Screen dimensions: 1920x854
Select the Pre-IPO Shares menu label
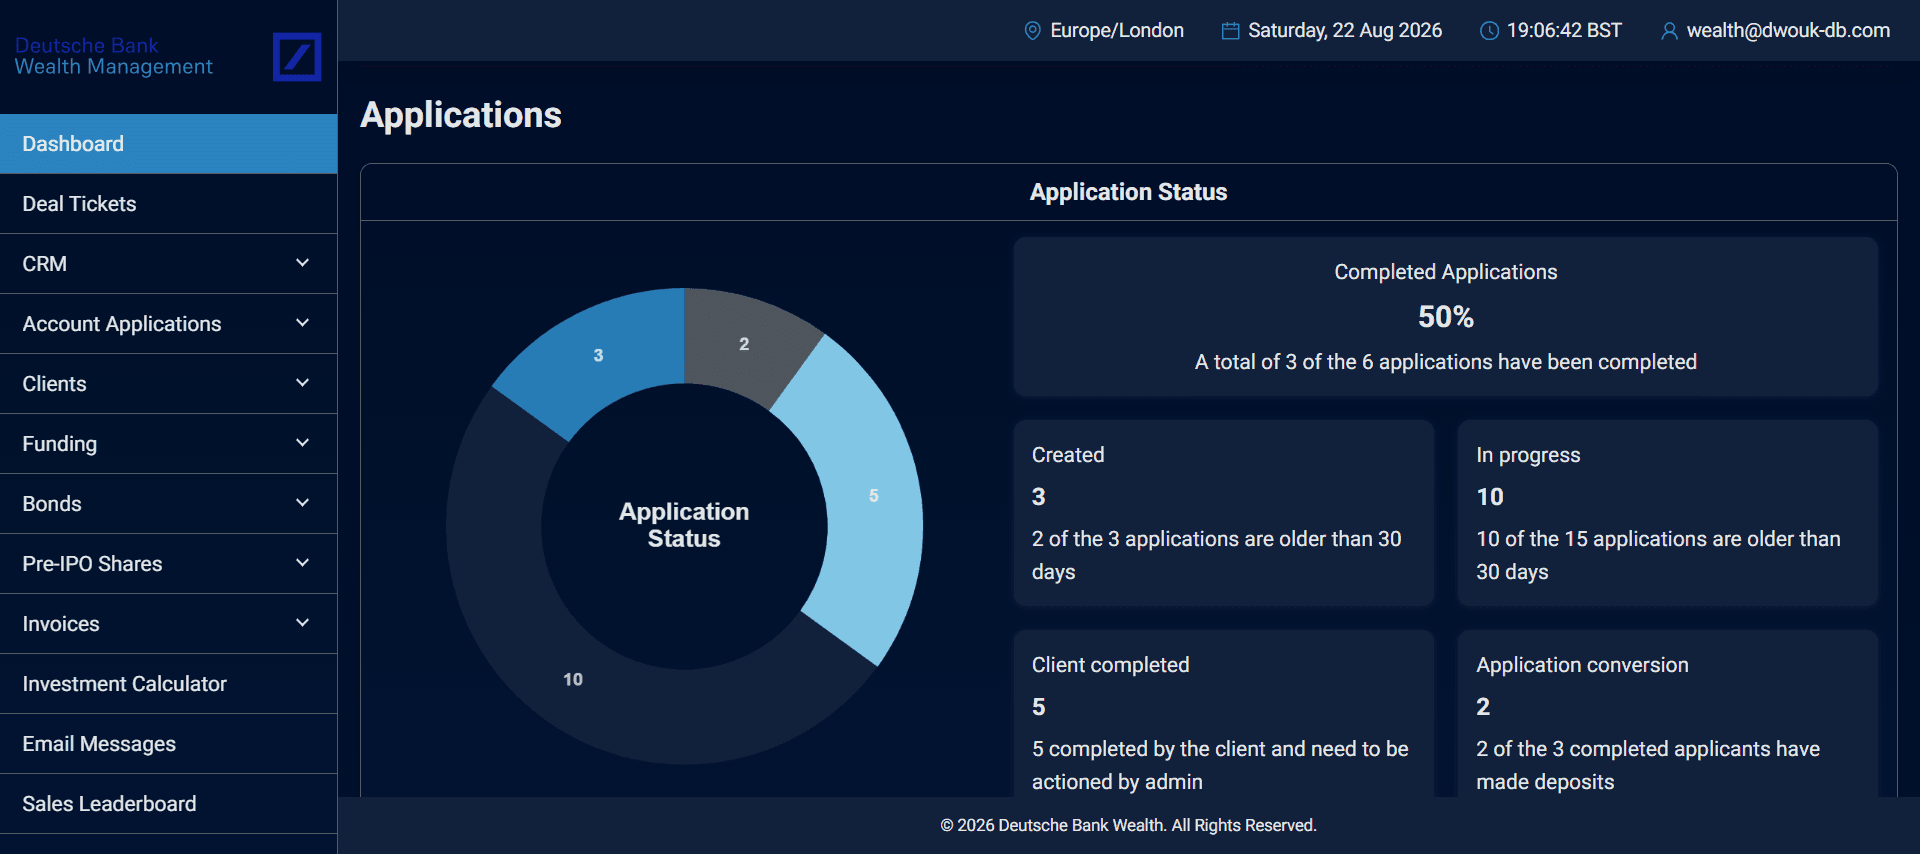click(92, 564)
